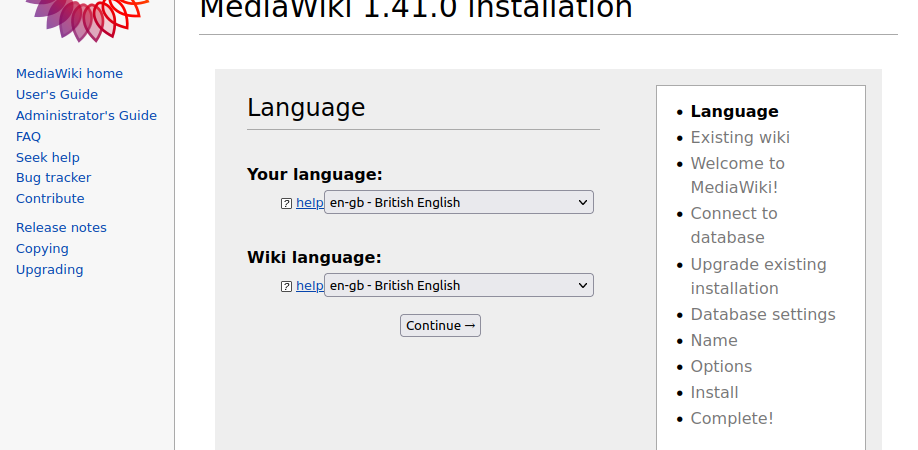918x450 pixels.
Task: Click help icon beside Wiki language
Action: point(286,287)
